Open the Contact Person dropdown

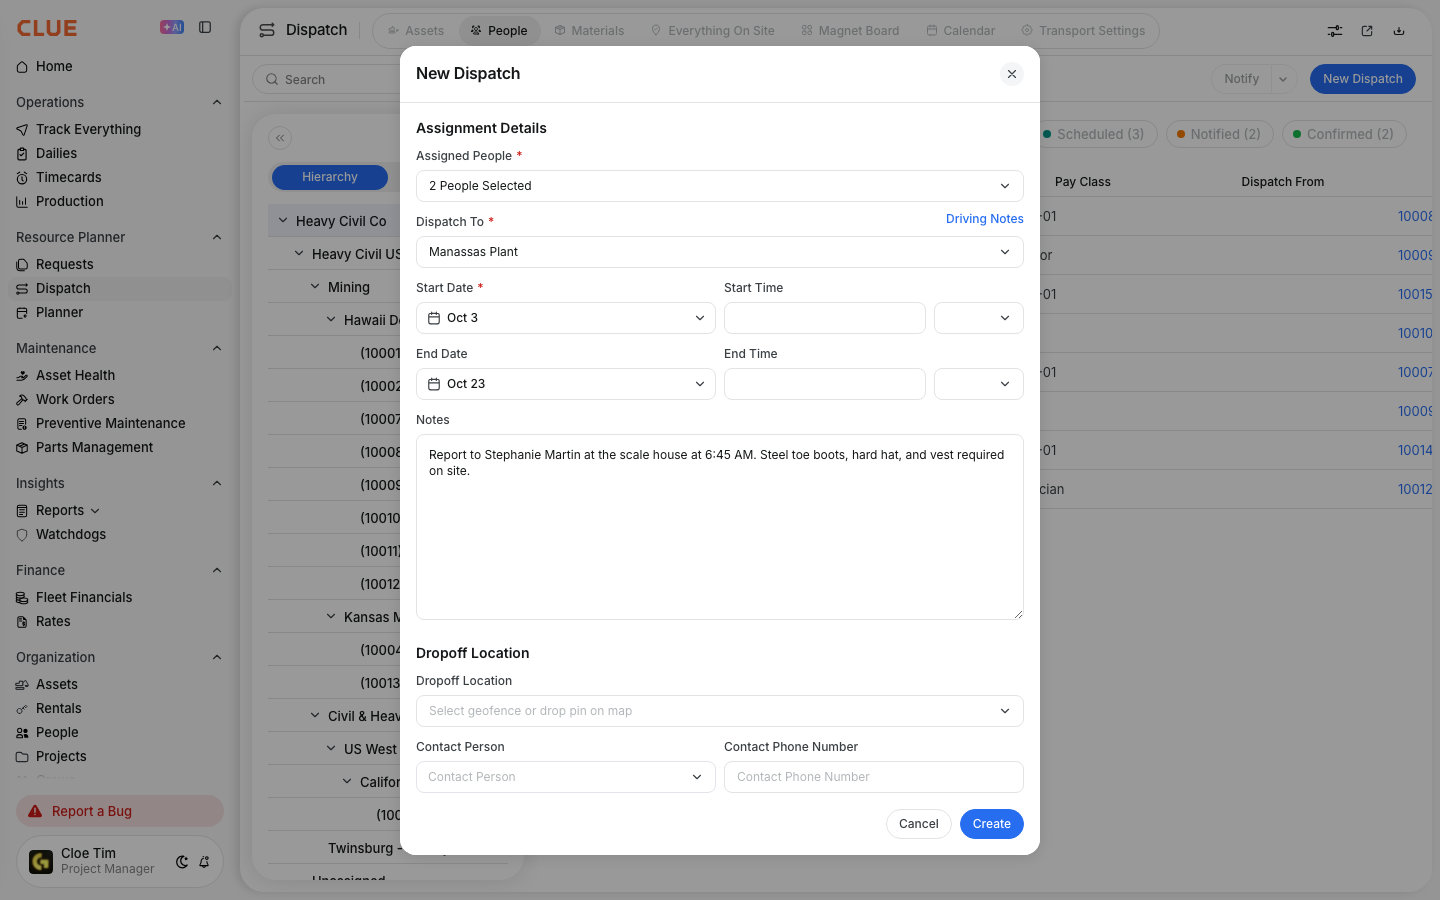566,777
